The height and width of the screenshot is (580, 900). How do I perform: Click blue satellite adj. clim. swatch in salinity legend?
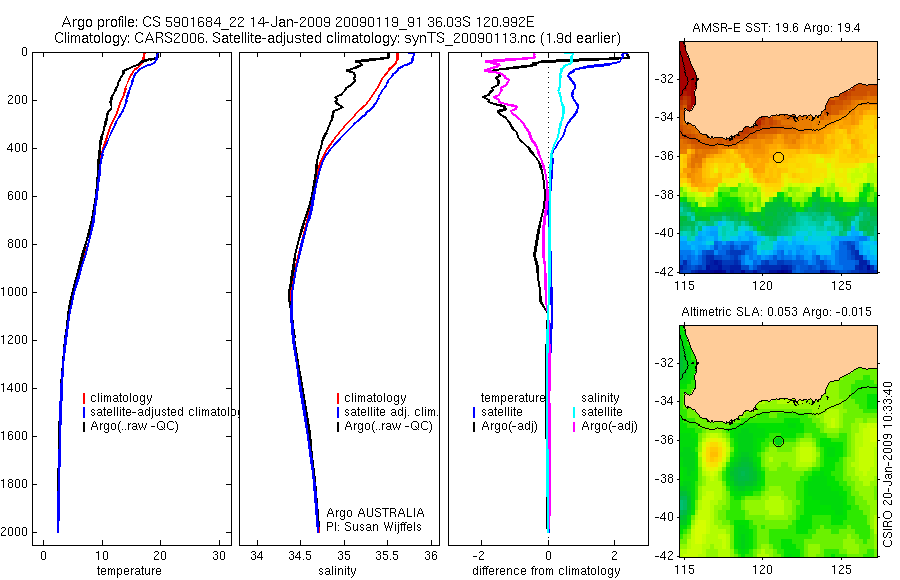(x=338, y=412)
